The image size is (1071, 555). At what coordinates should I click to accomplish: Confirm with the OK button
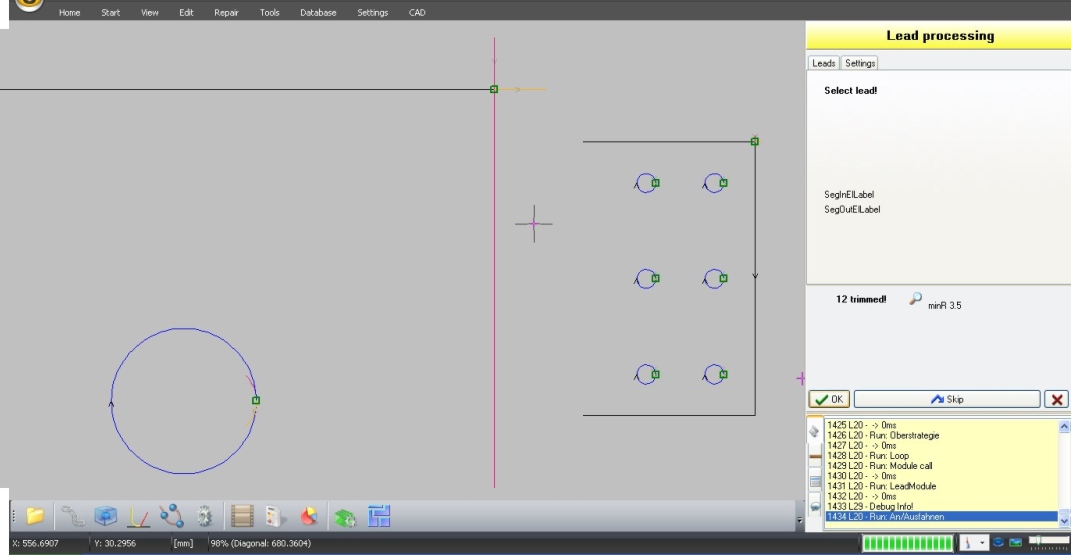(x=829, y=399)
